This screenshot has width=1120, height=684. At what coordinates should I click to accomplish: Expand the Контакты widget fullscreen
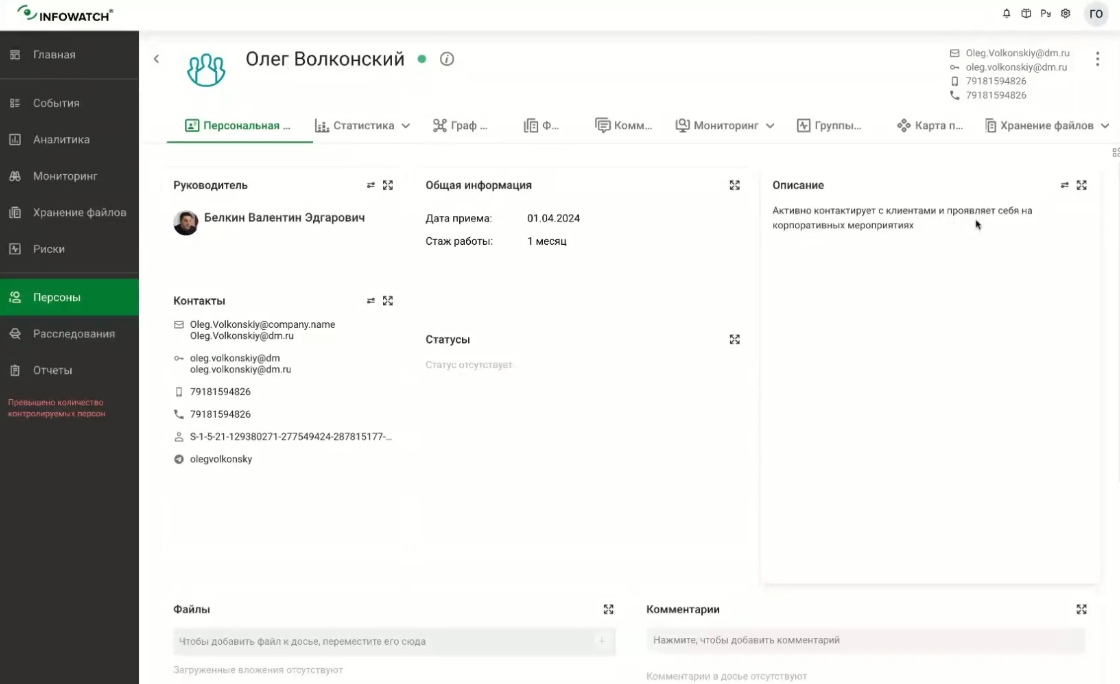[x=388, y=301]
